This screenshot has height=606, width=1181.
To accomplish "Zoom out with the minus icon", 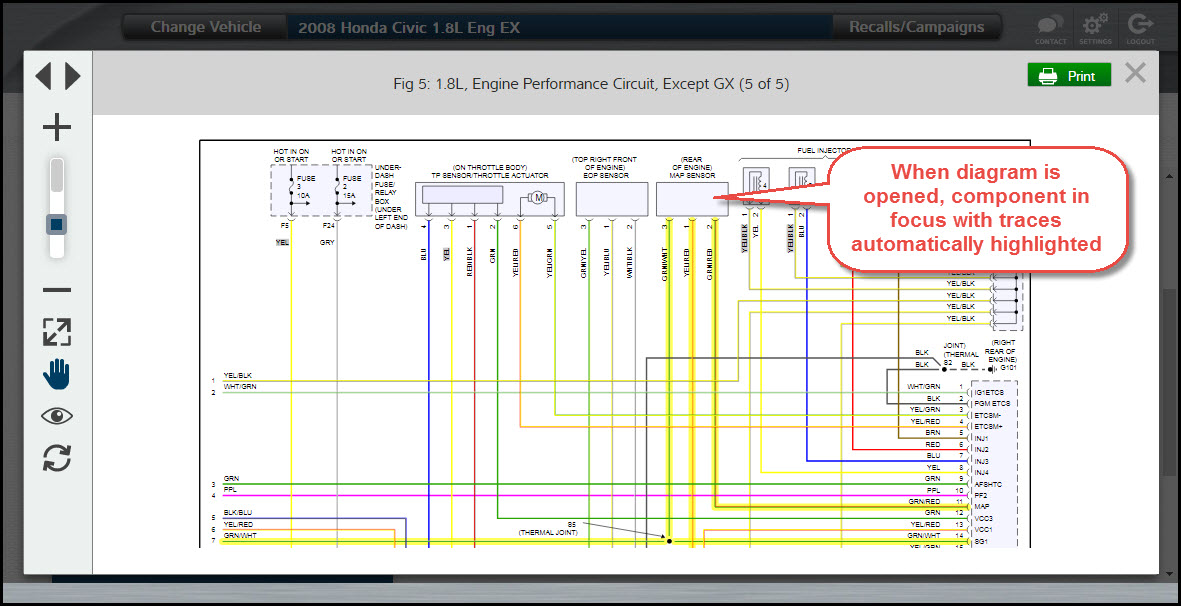I will (57, 290).
